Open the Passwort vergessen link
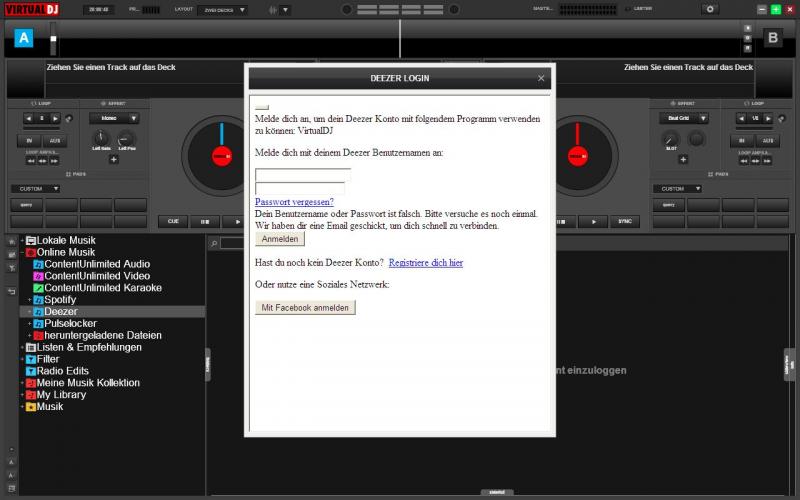 [x=294, y=202]
